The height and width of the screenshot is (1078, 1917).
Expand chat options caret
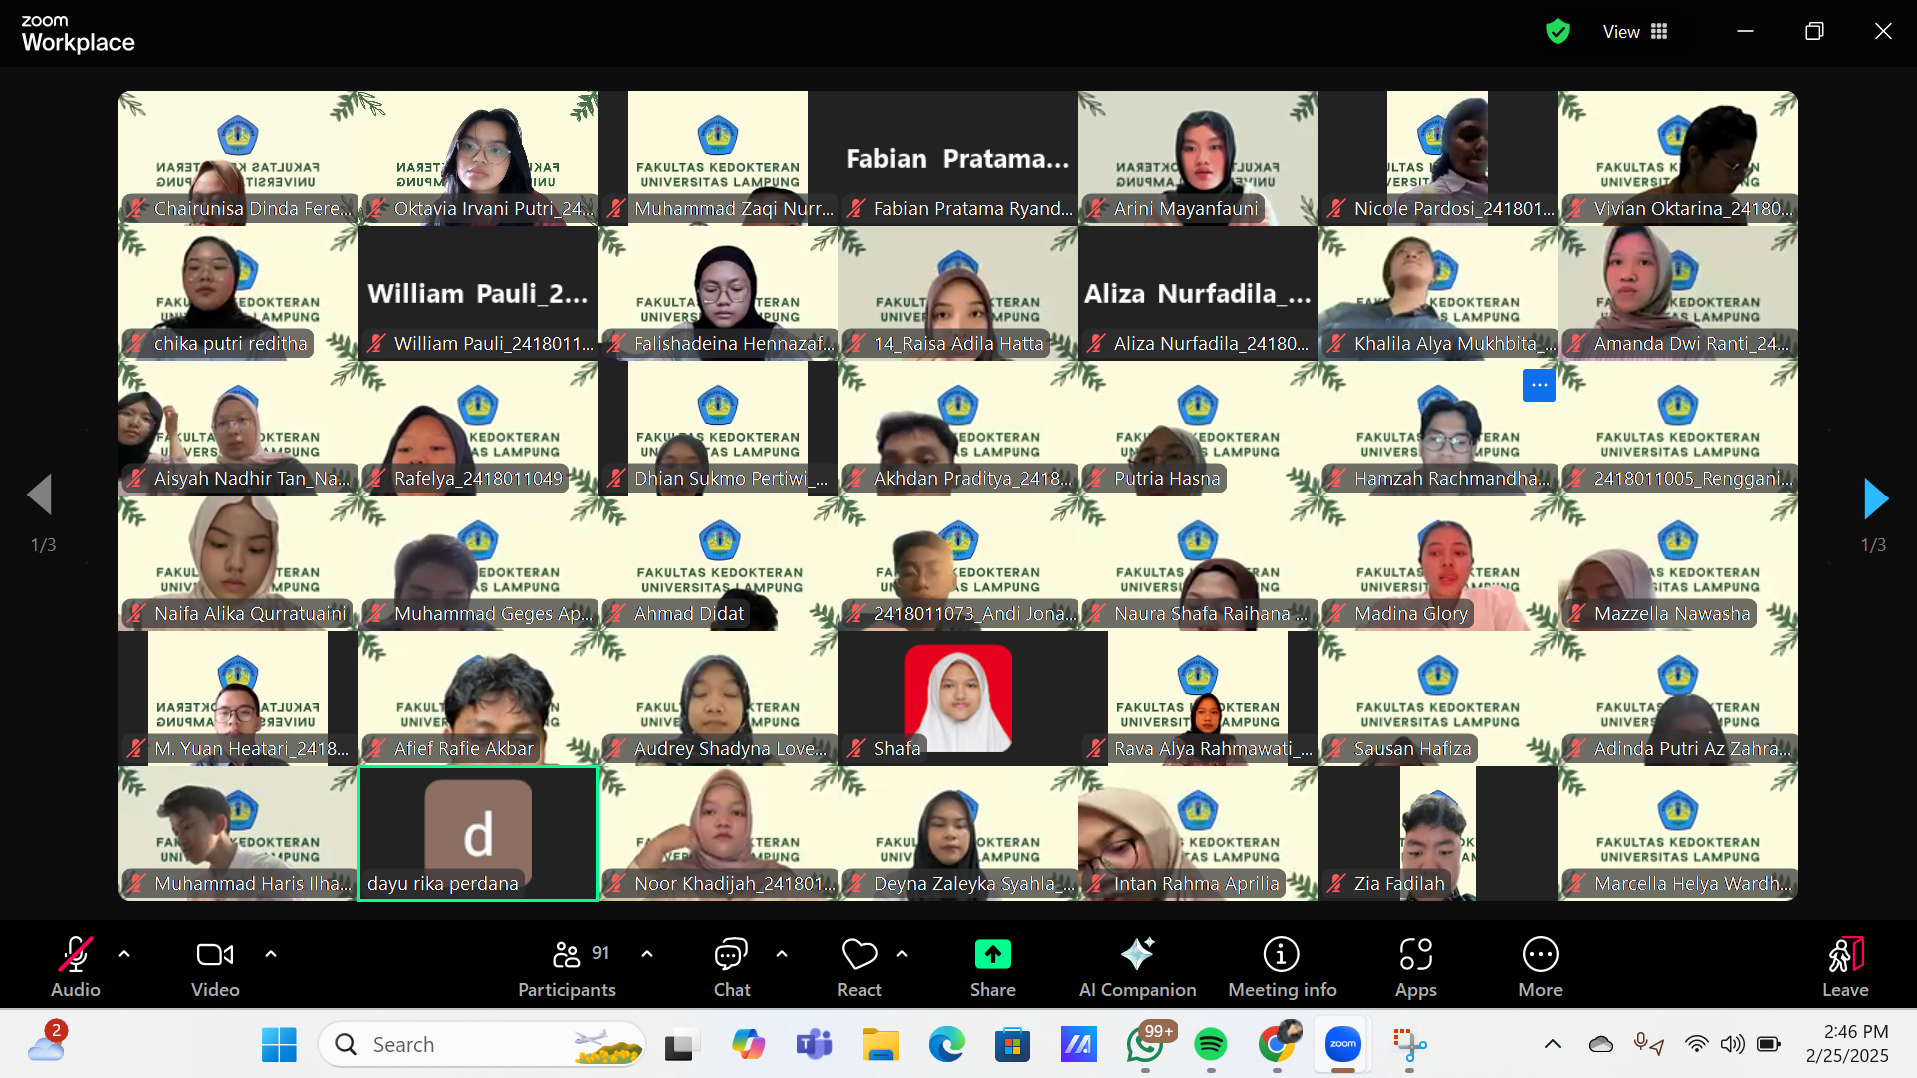(782, 954)
